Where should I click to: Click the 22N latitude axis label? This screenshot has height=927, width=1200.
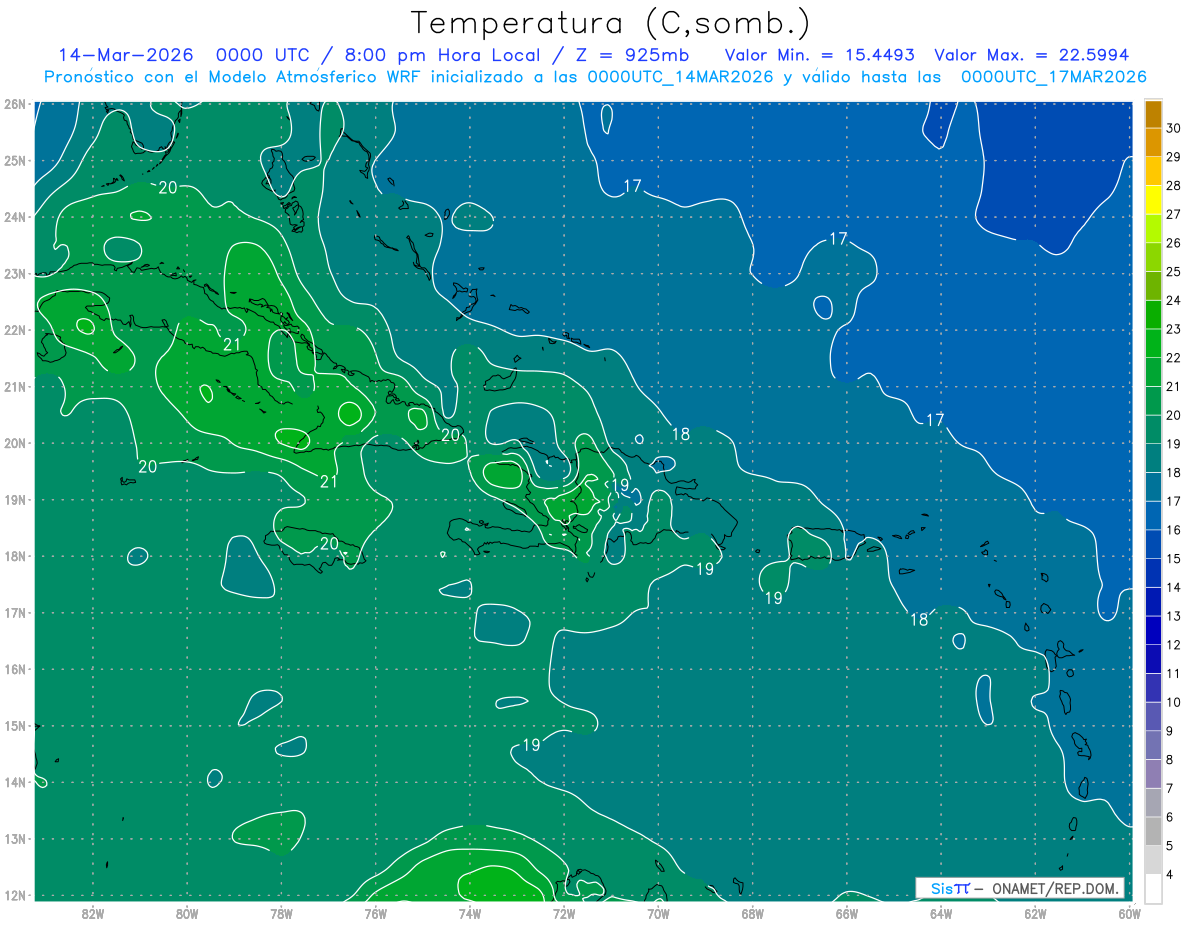[x=14, y=330]
